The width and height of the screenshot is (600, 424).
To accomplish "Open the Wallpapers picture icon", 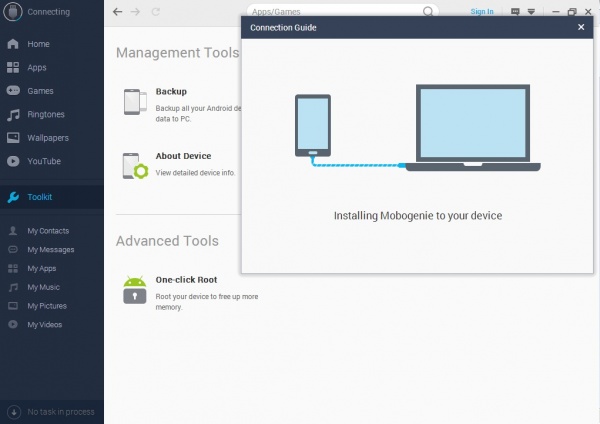I will [x=13, y=138].
